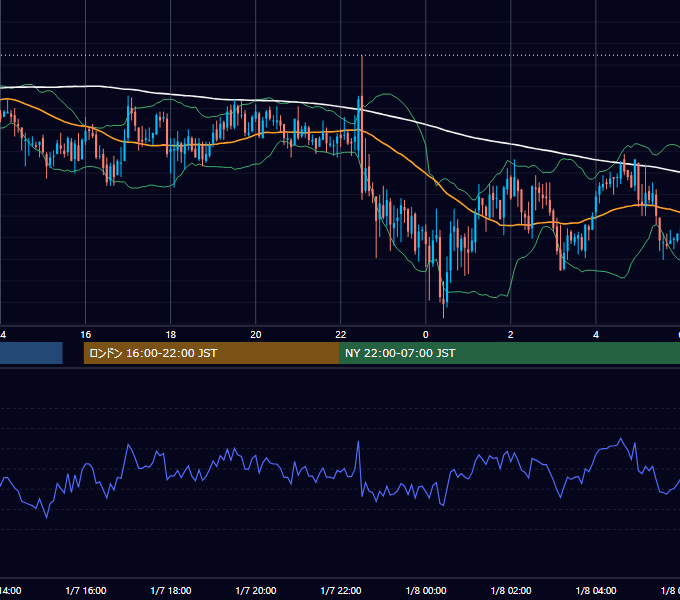The width and height of the screenshot is (680, 600).
Task: Click the "1/8 04:00" label on oscillator axis
Action: click(596, 591)
